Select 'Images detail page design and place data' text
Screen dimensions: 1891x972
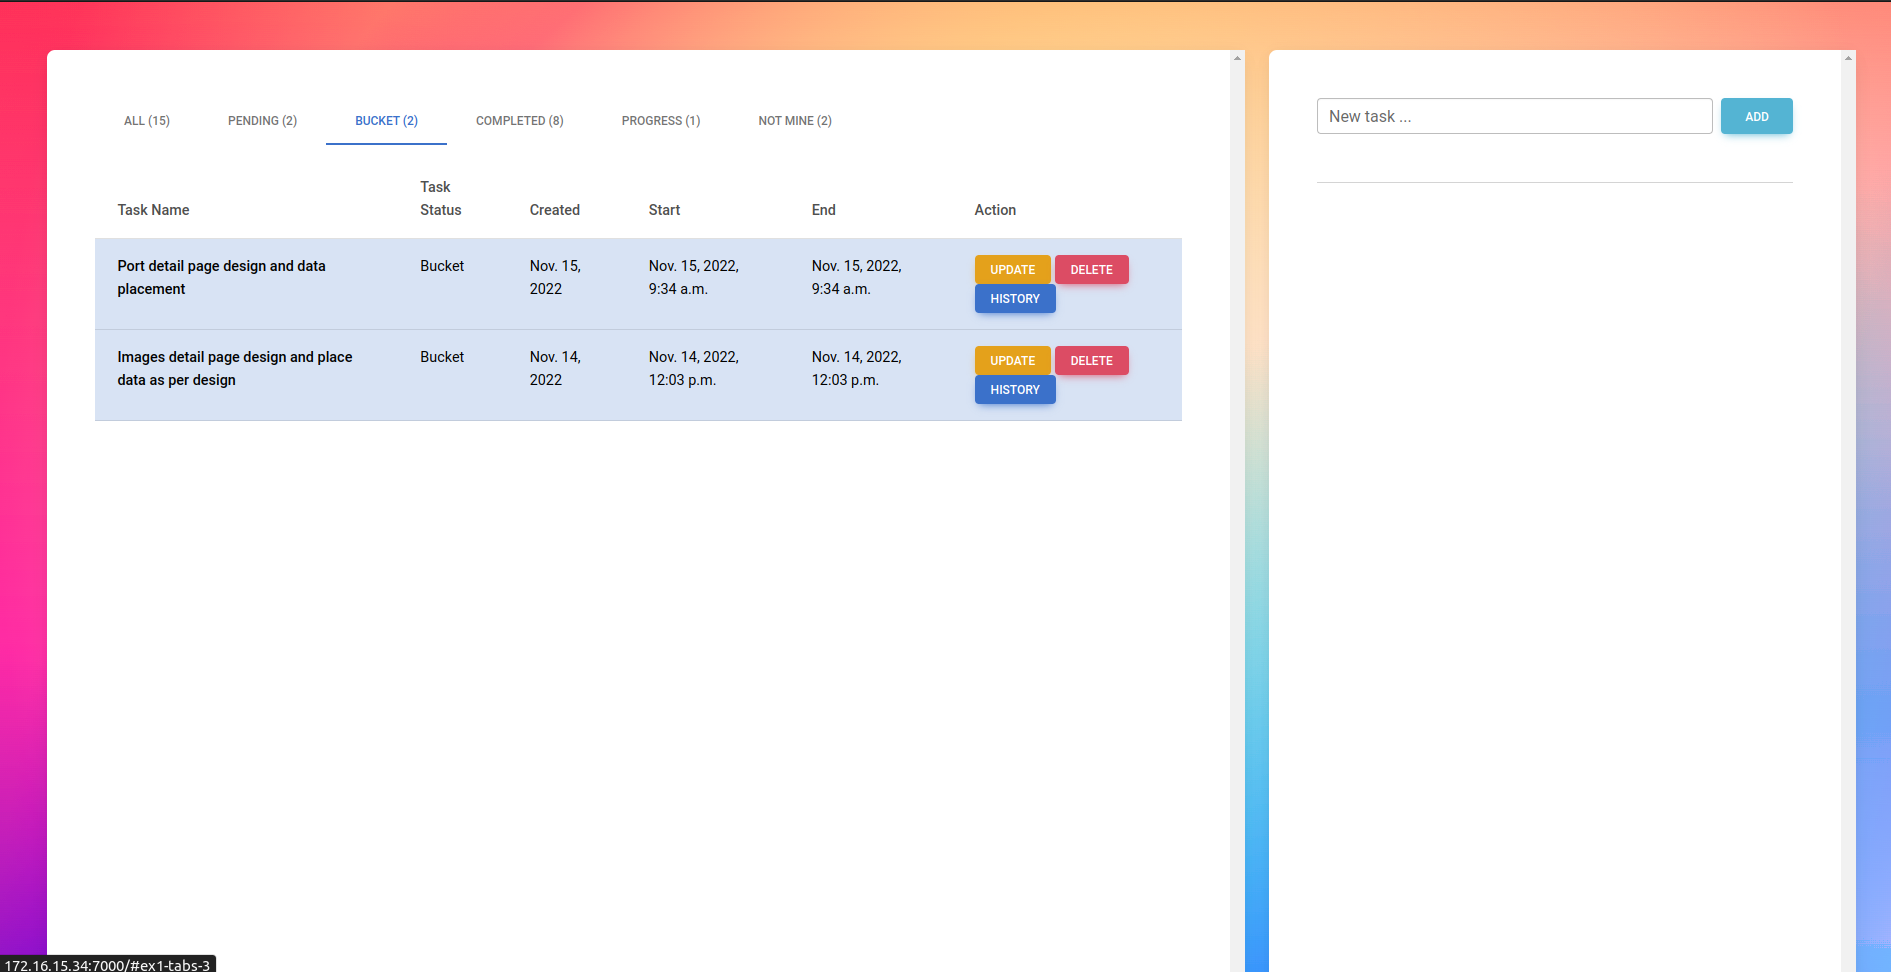[234, 368]
